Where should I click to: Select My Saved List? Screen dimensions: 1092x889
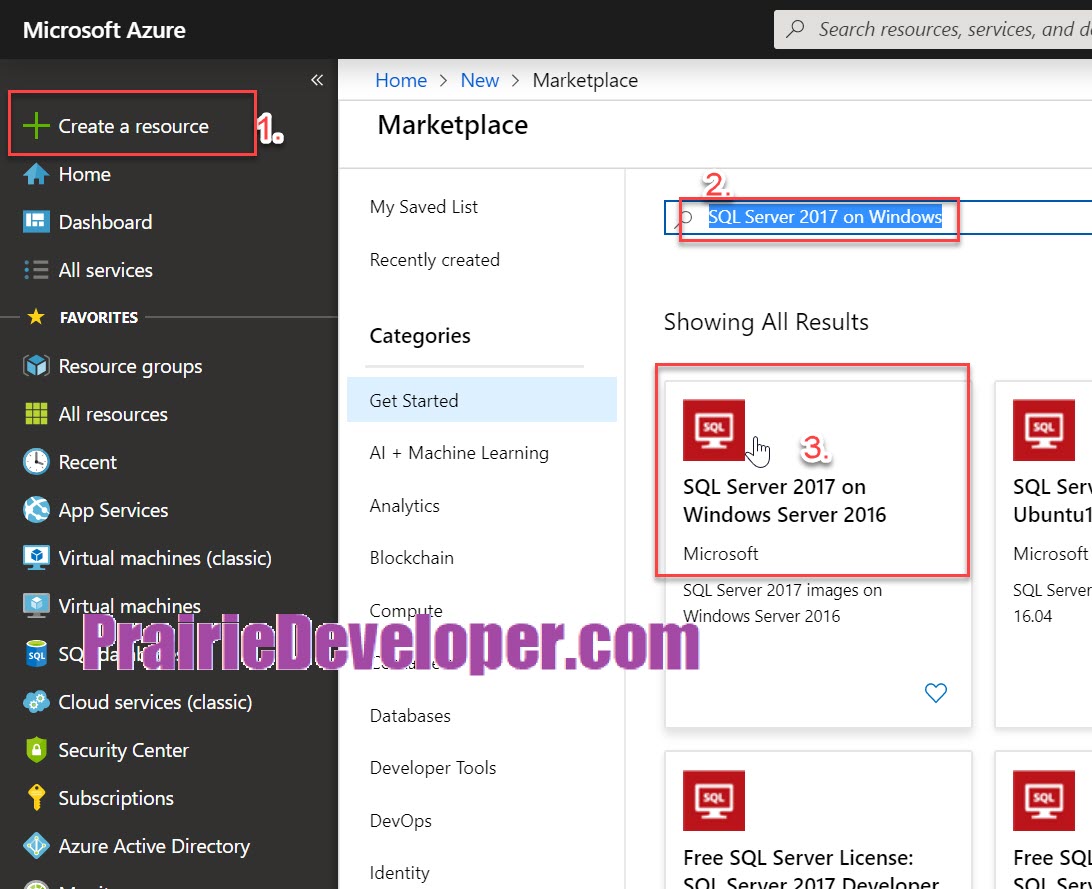pyautogui.click(x=423, y=207)
